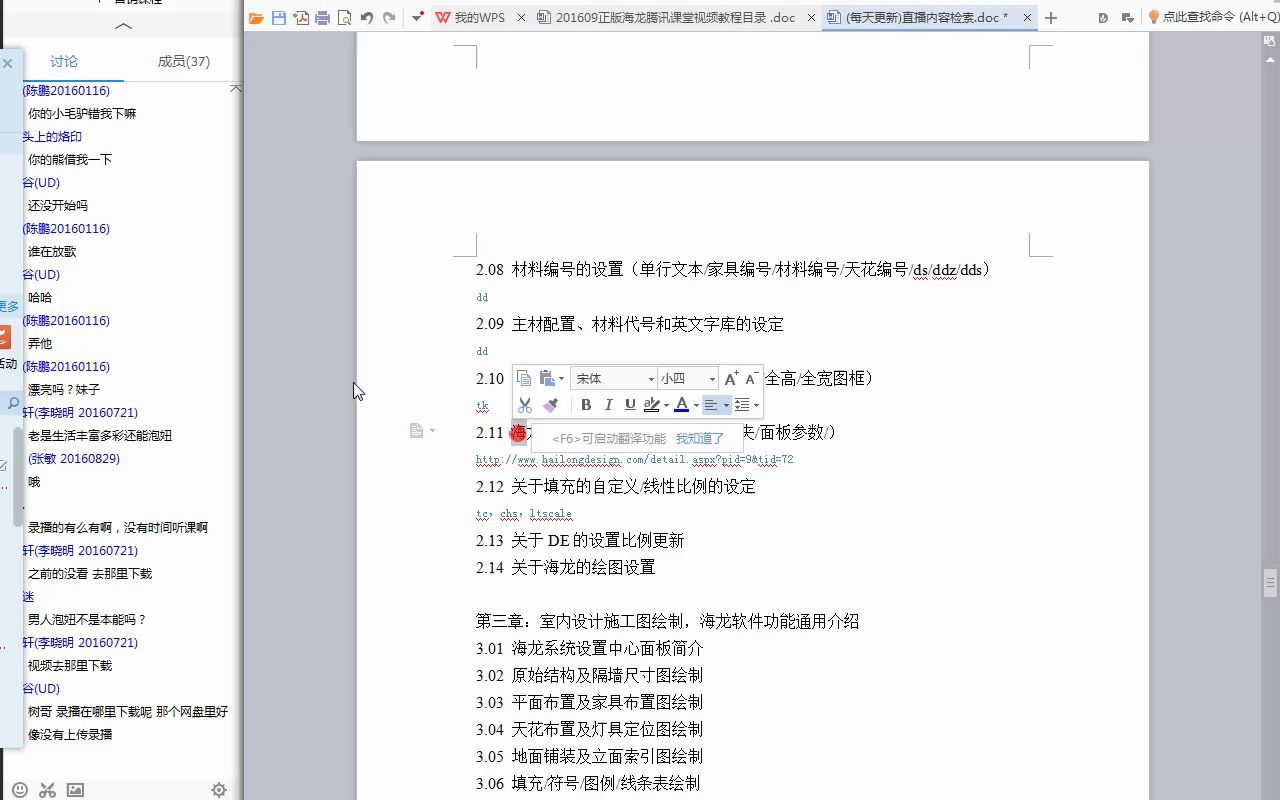Click the chat user name 头上的烙印
This screenshot has width=1280, height=800.
(x=53, y=136)
